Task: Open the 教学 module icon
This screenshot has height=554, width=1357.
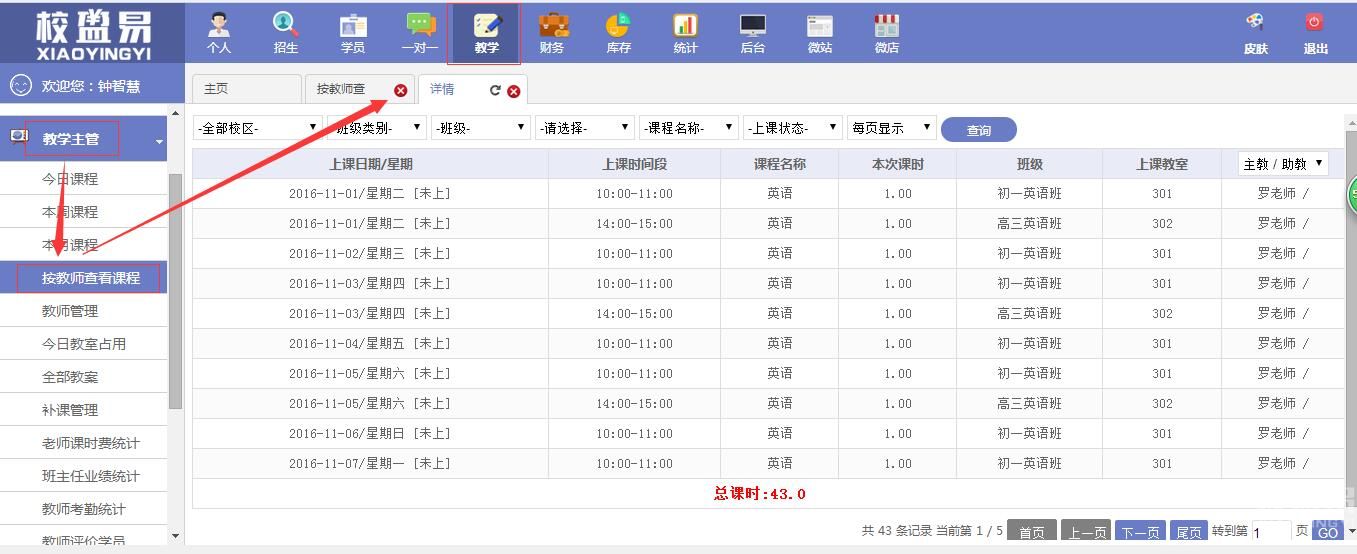Action: click(487, 33)
